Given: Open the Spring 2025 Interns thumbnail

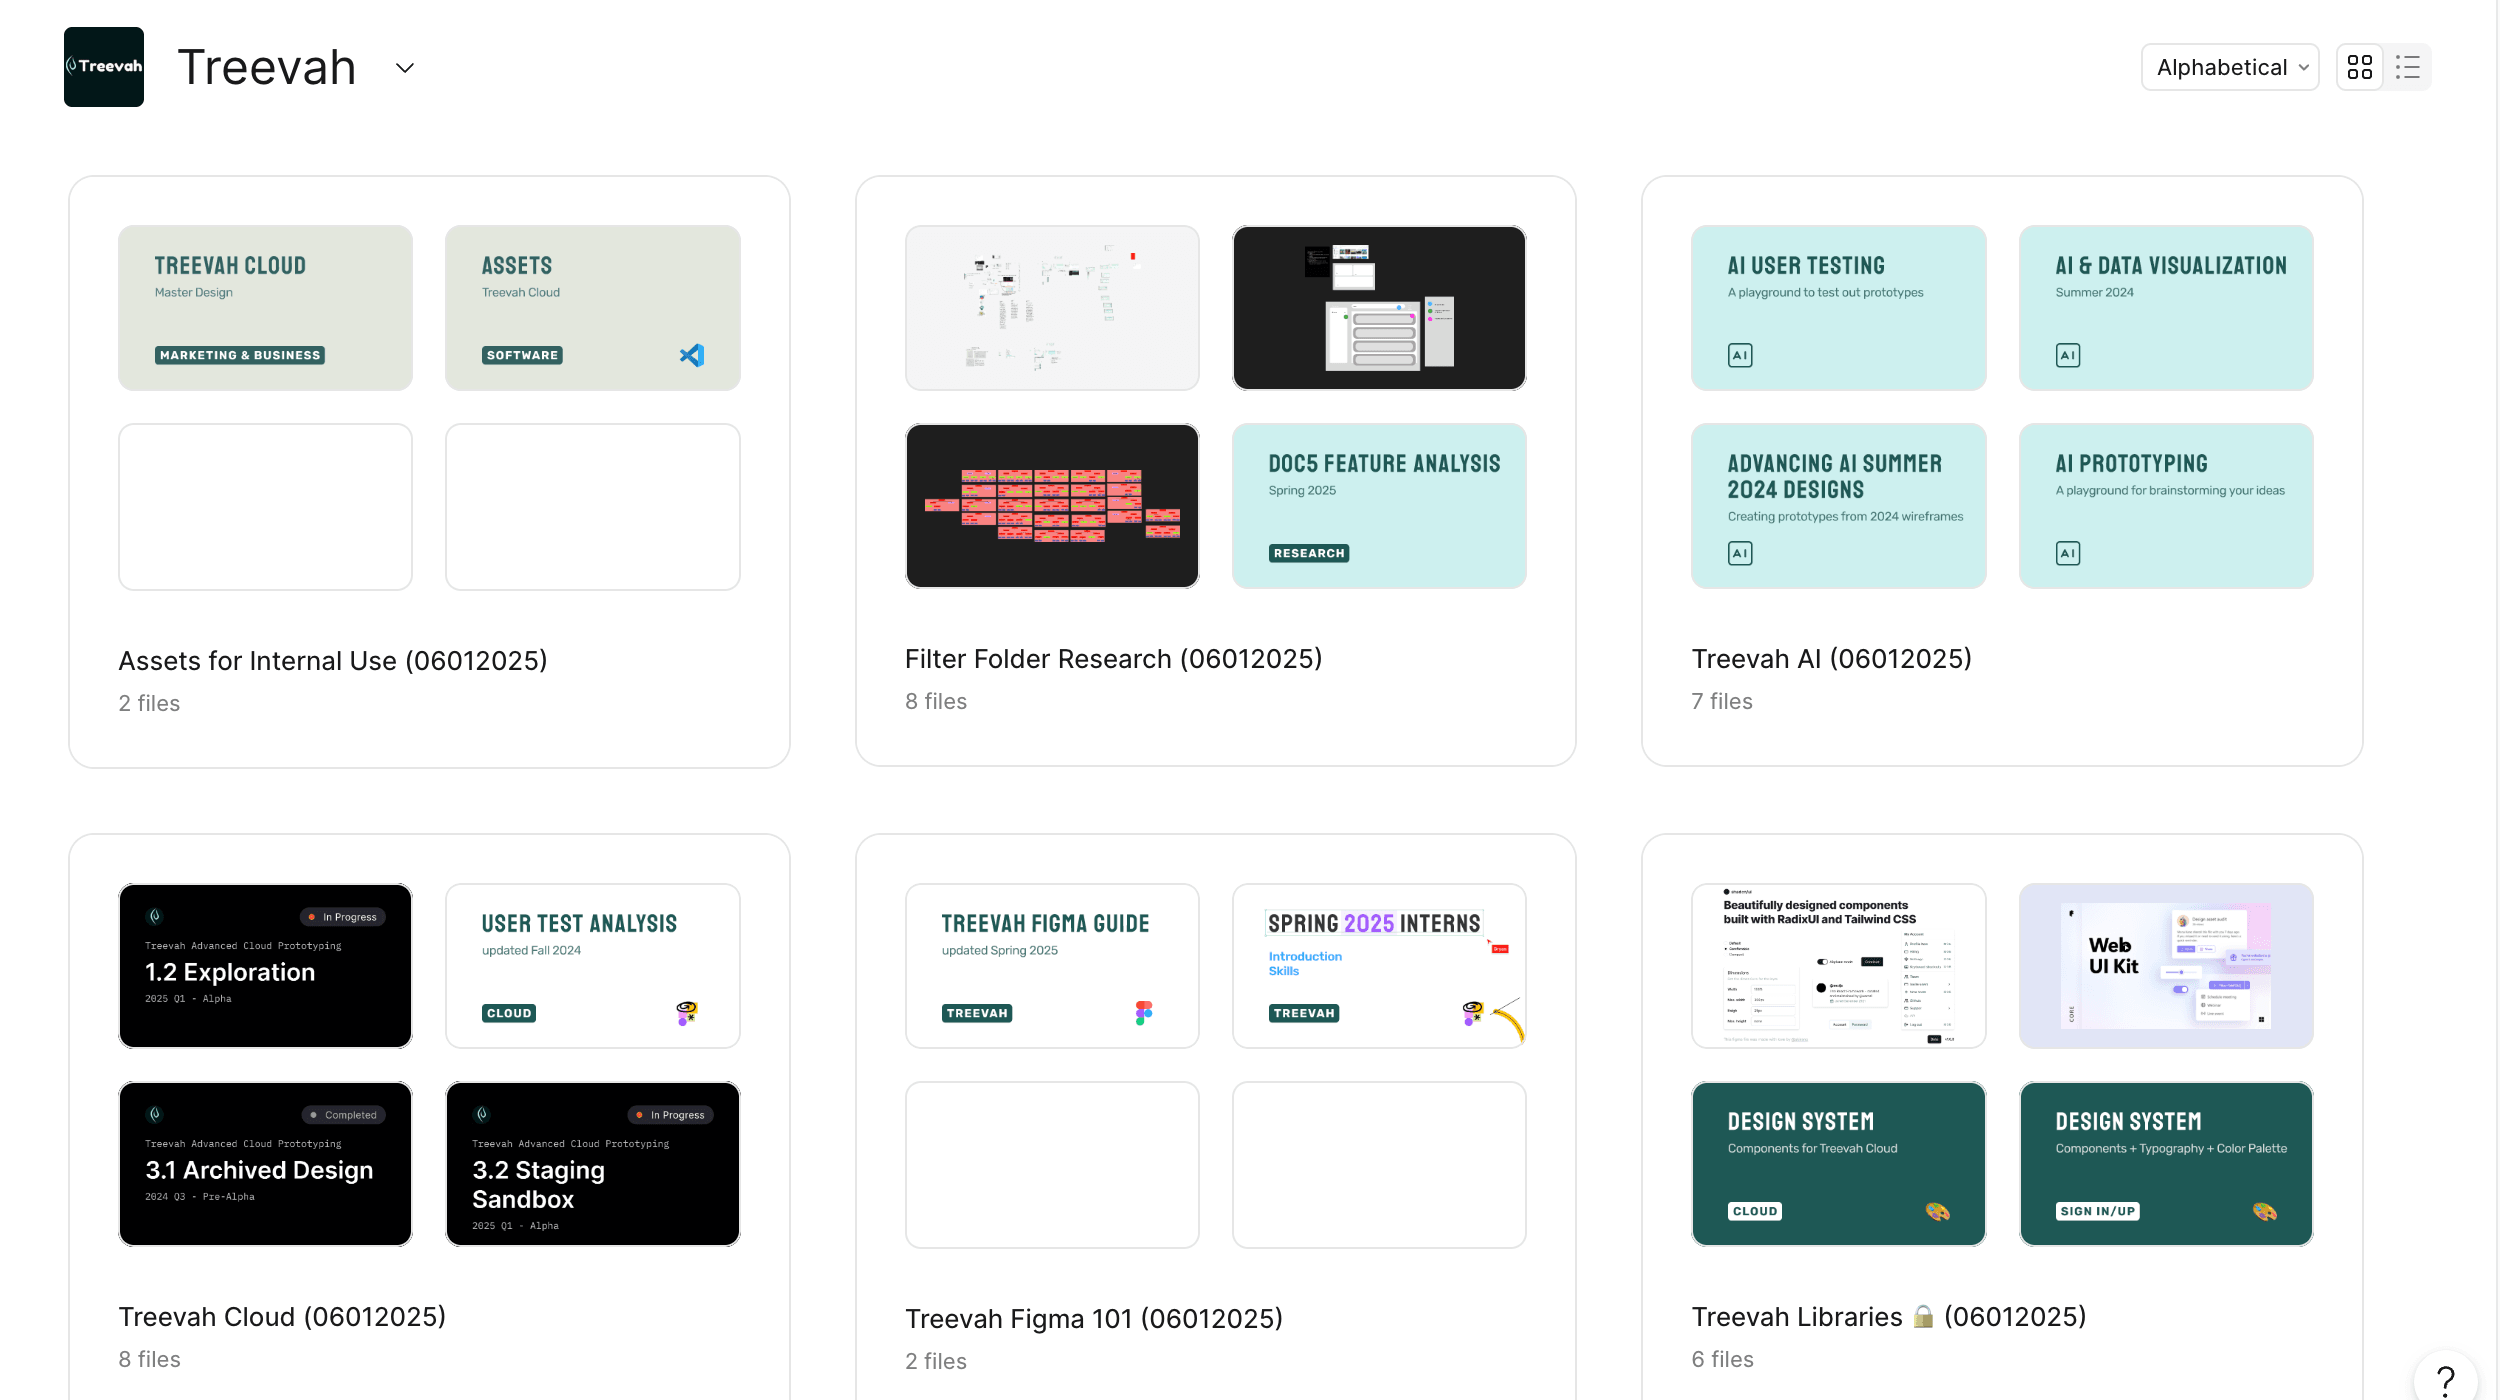Looking at the screenshot, I should 1379,966.
